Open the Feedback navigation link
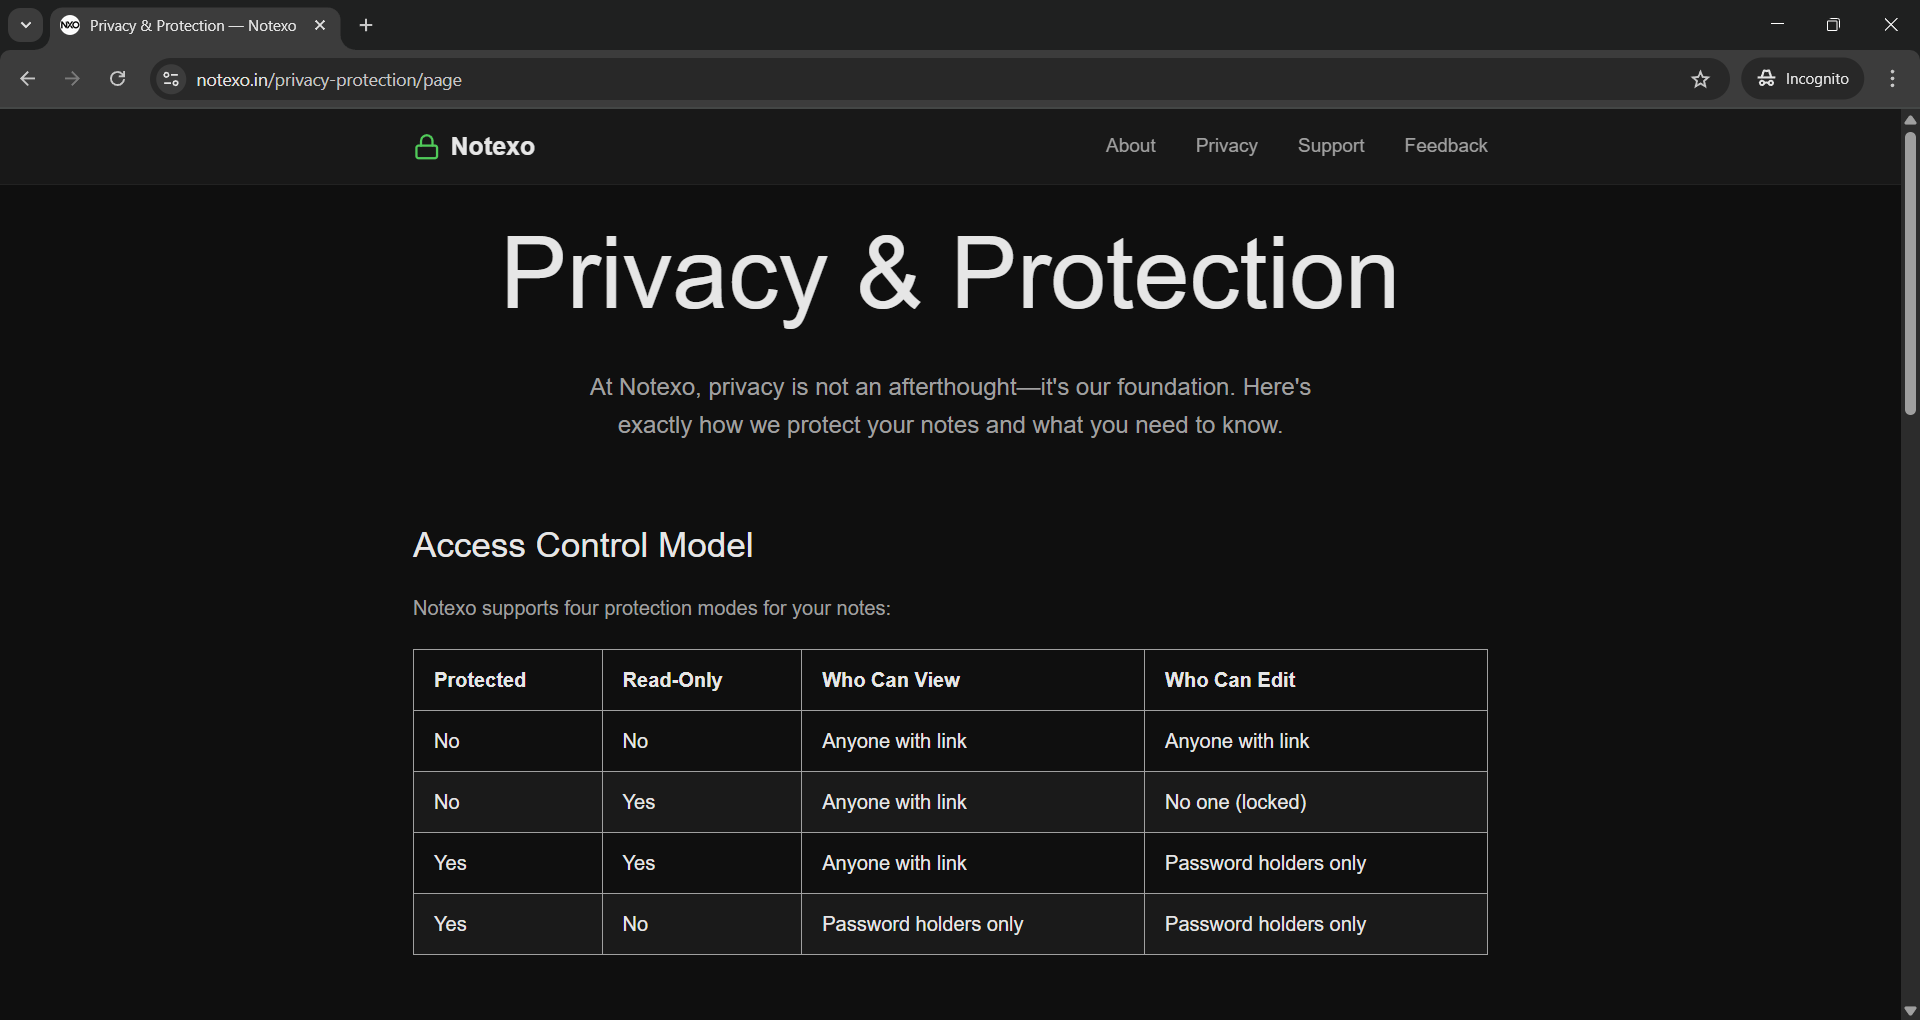This screenshot has width=1920, height=1020. pyautogui.click(x=1445, y=146)
